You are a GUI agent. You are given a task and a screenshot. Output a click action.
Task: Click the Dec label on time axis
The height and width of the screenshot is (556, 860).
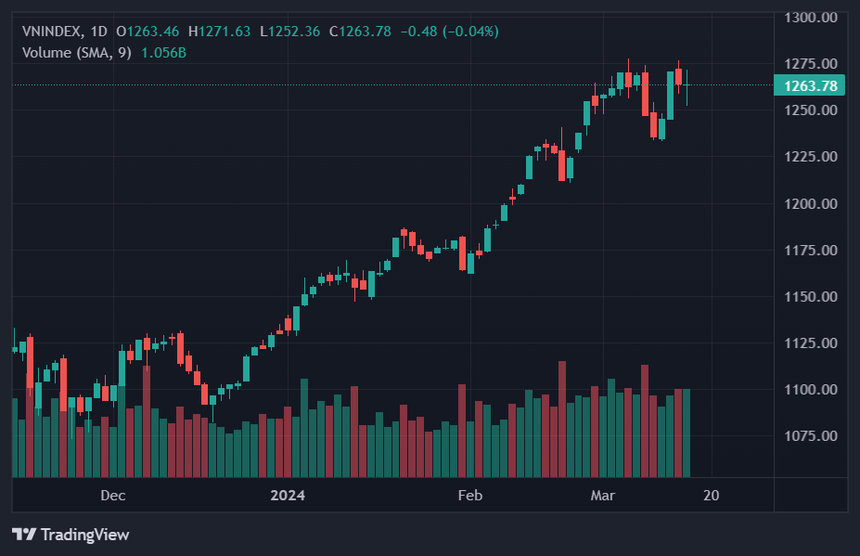point(113,496)
